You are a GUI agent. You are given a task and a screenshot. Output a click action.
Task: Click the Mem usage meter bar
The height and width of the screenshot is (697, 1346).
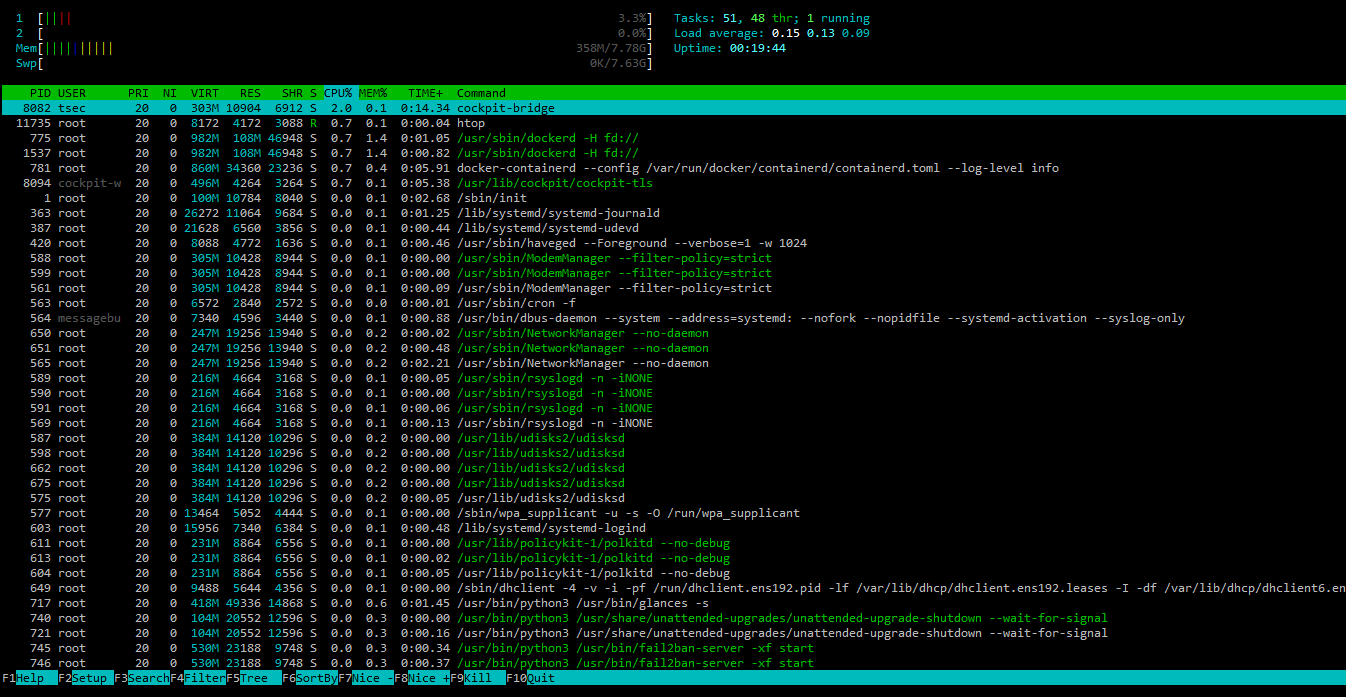pos(334,48)
